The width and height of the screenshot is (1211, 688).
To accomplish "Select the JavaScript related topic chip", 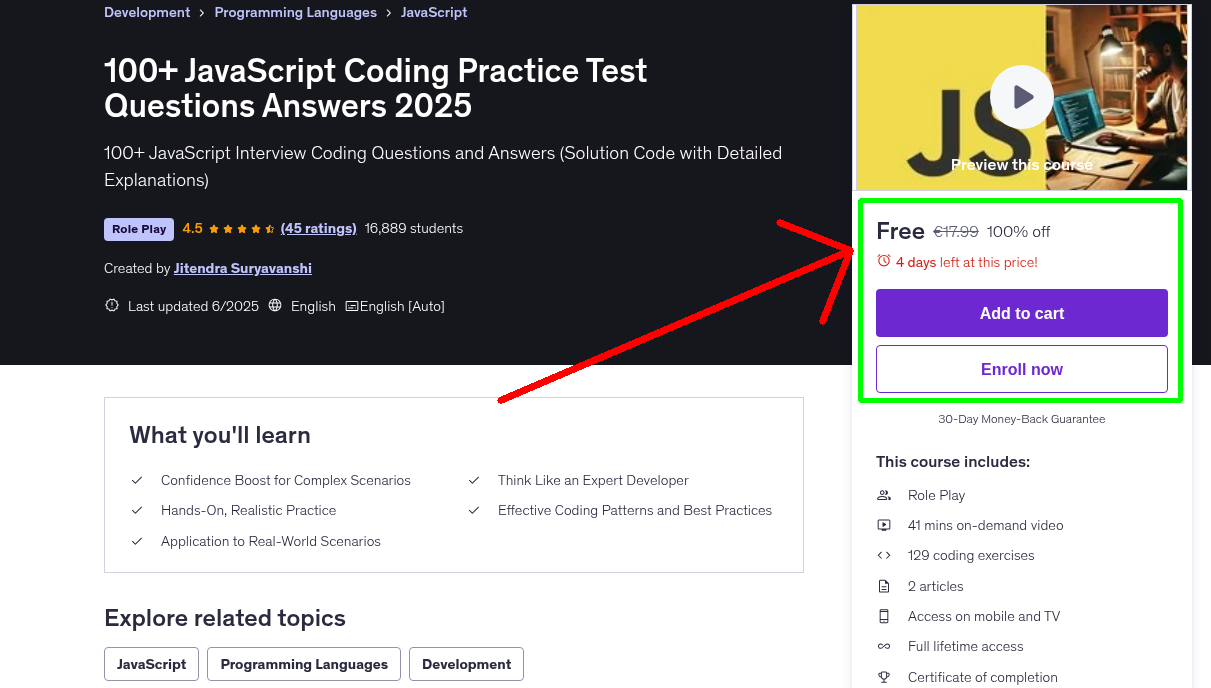I will tap(151, 664).
